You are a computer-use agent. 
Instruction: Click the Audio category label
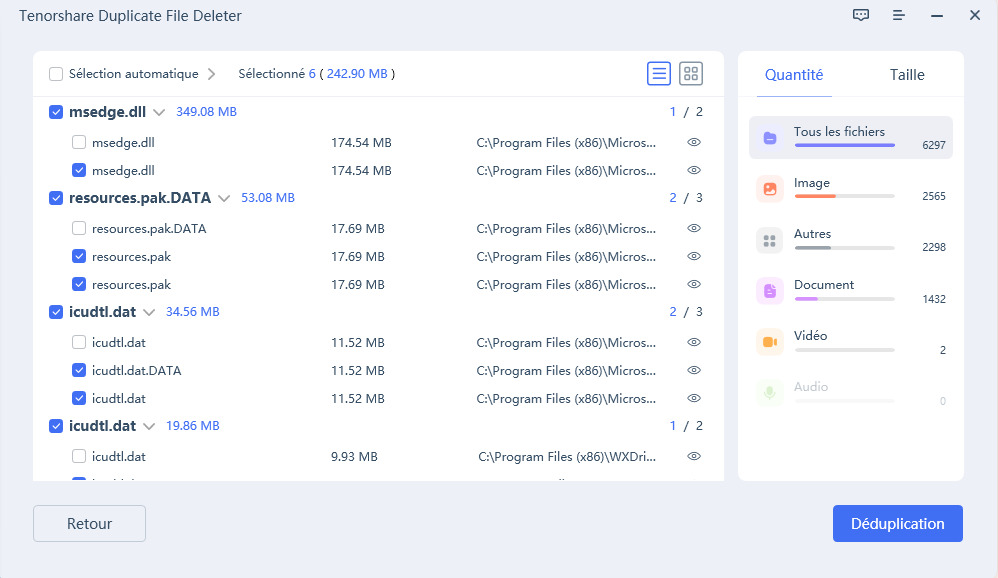(x=811, y=386)
